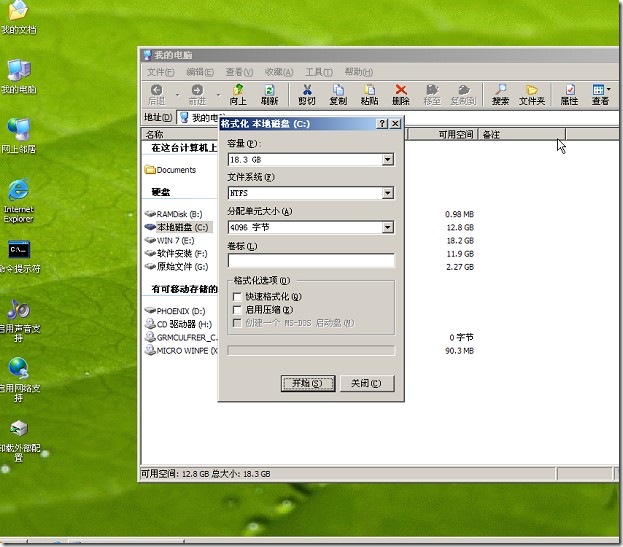This screenshot has height=547, width=623.
Task: Select the 启用网络支持 desktop icon
Action: pos(19,380)
